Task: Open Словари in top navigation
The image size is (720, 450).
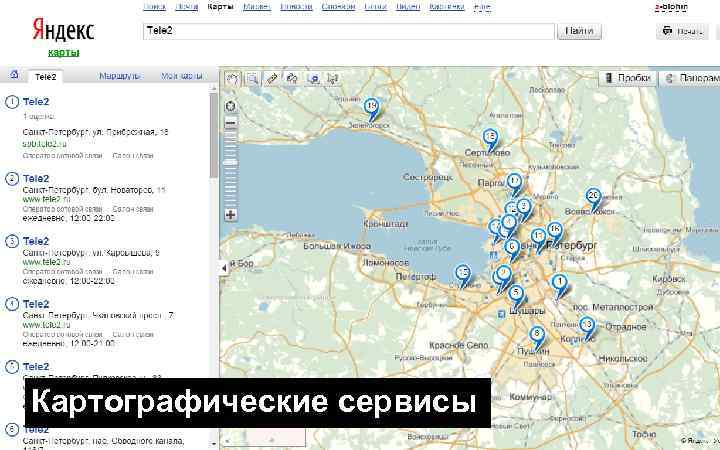Action: tap(338, 6)
